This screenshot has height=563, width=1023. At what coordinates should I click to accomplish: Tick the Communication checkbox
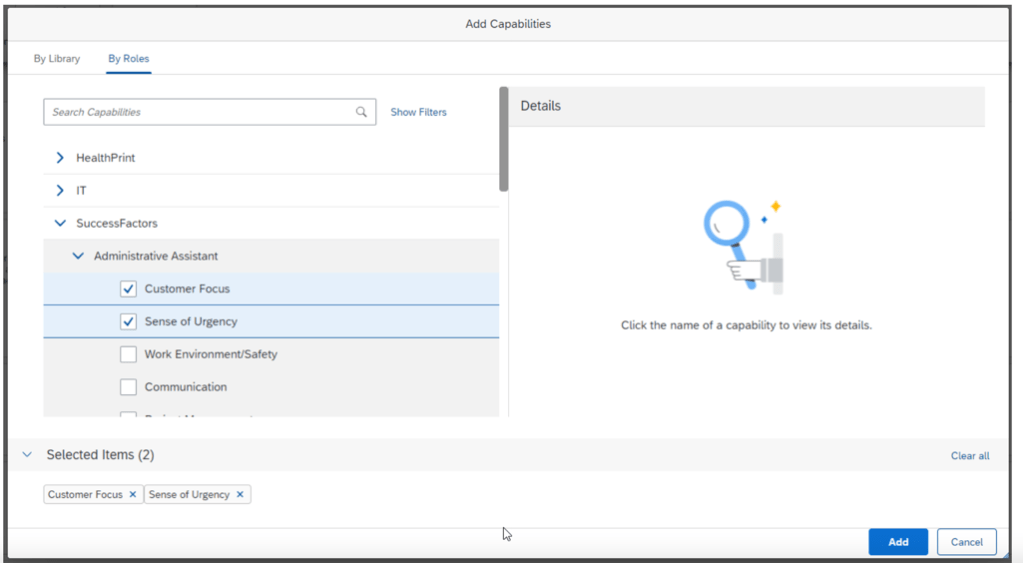click(128, 387)
